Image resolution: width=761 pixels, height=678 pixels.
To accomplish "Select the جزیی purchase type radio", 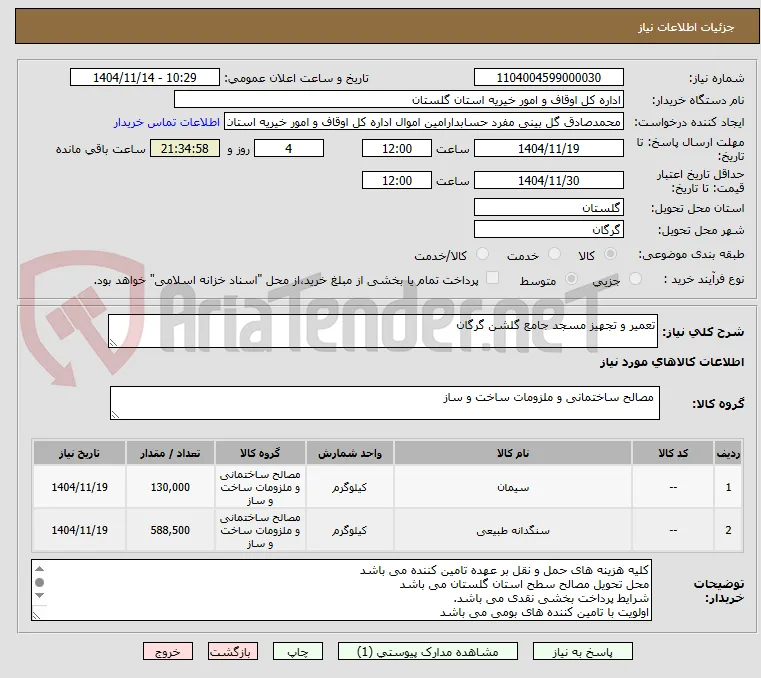I will click(635, 279).
